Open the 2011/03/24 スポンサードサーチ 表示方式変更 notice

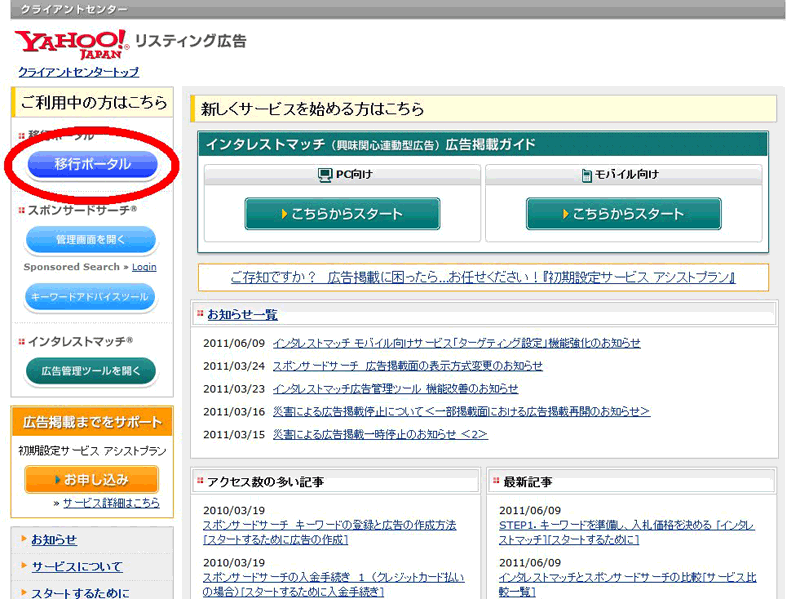click(407, 366)
